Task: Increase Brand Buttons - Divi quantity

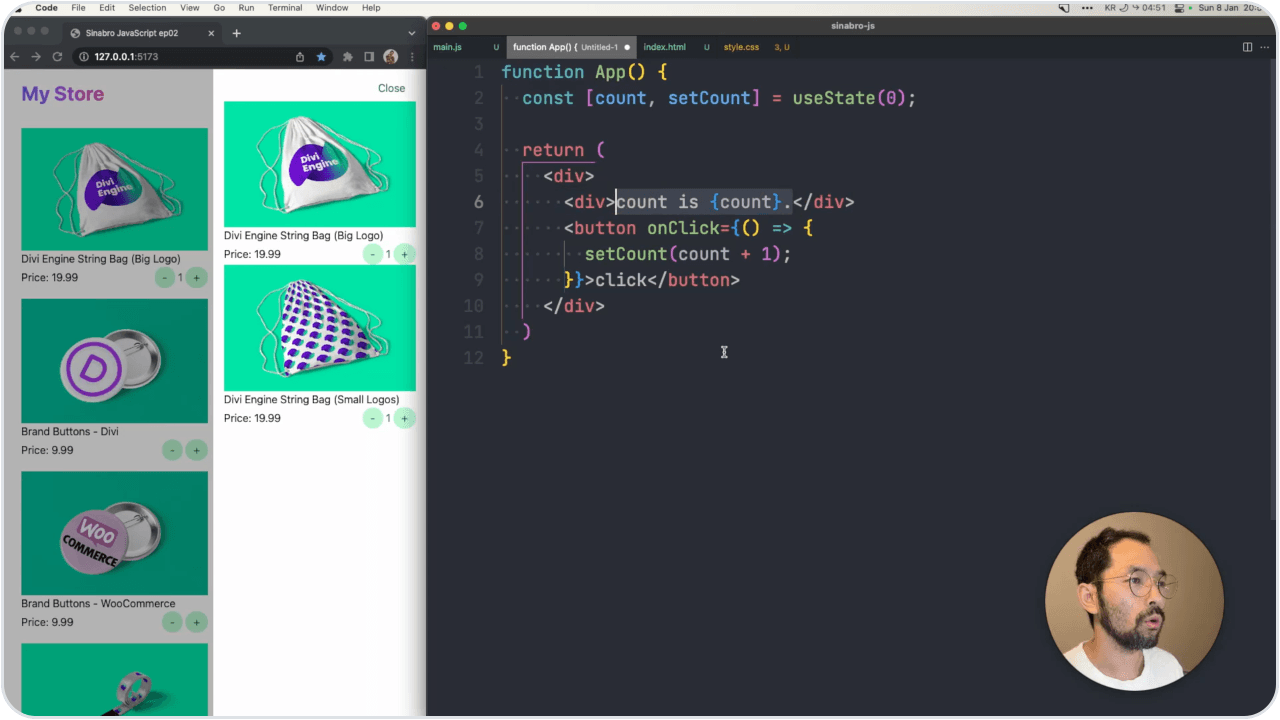Action: (x=197, y=450)
